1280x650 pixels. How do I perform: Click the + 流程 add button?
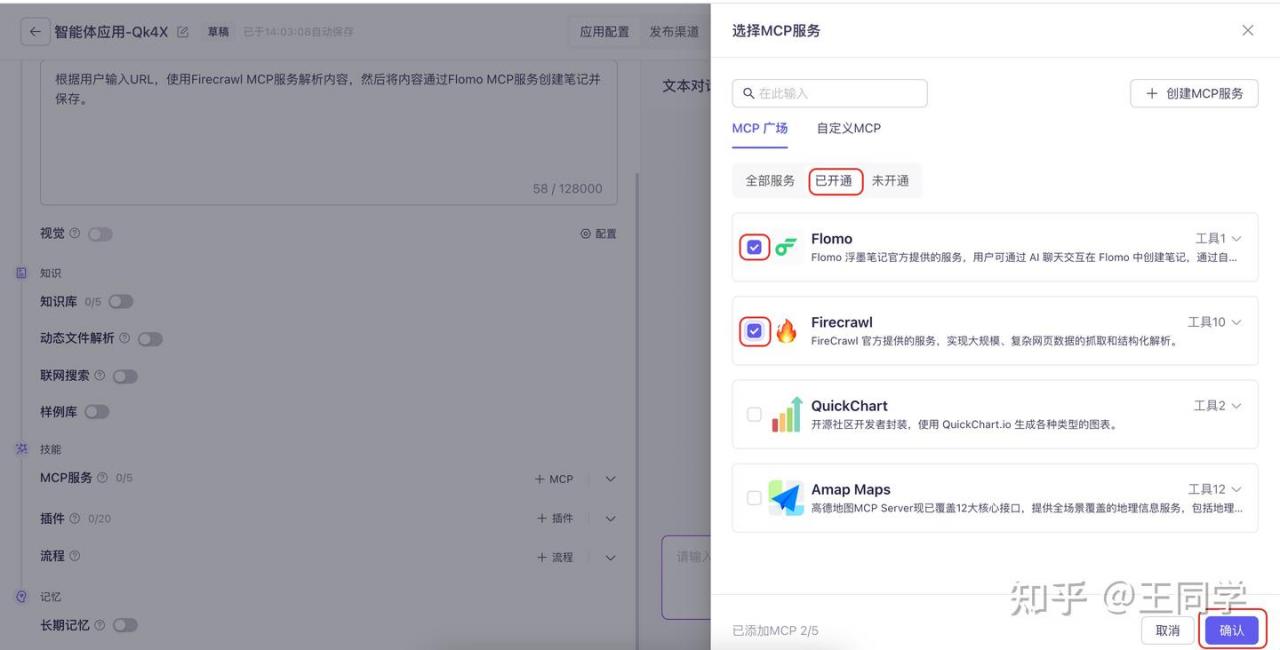point(555,557)
